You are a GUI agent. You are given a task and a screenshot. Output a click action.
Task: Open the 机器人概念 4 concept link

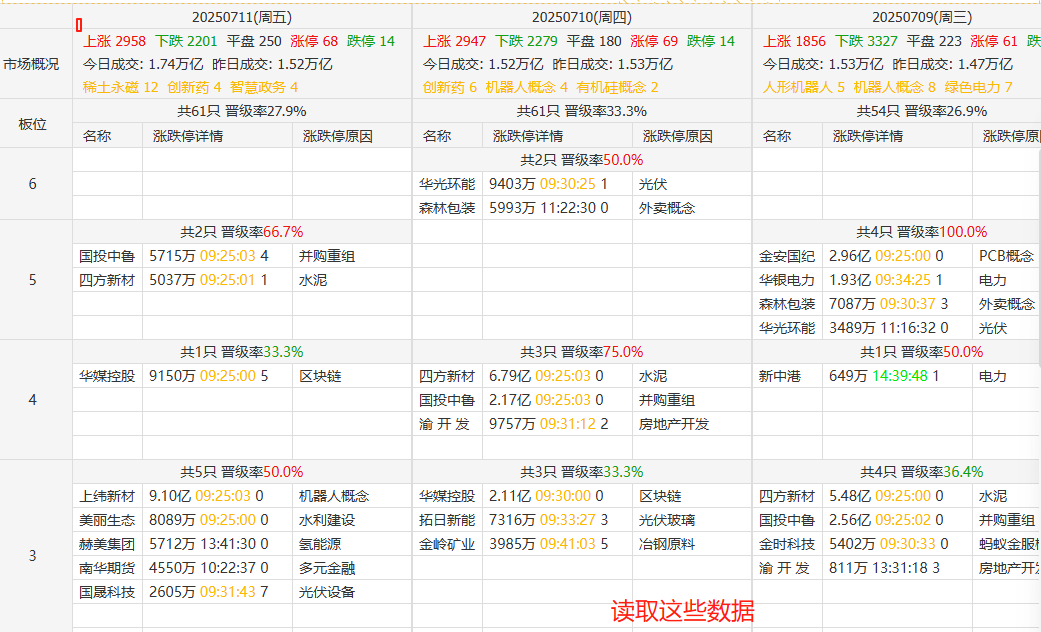(x=526, y=87)
